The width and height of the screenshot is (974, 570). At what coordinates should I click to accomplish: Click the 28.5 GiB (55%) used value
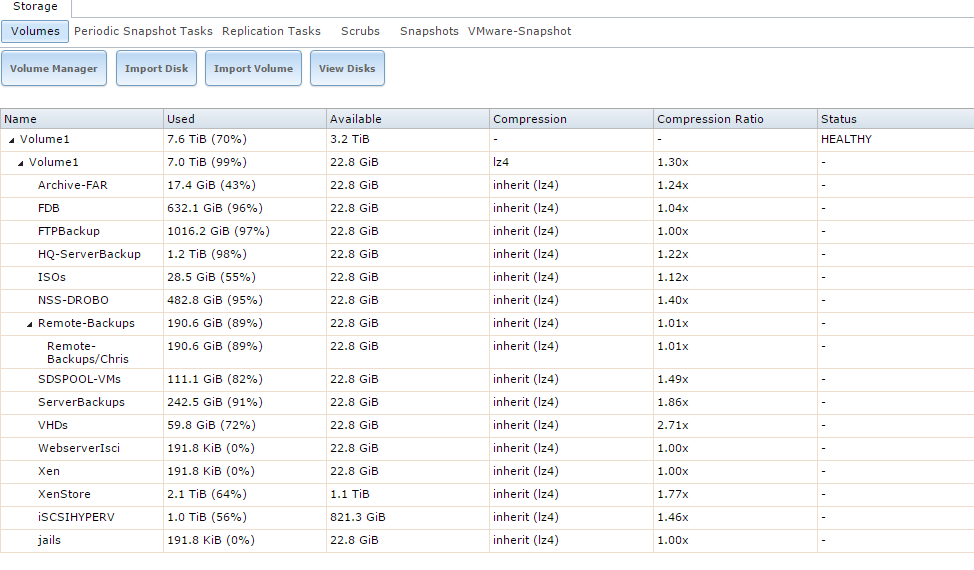211,277
